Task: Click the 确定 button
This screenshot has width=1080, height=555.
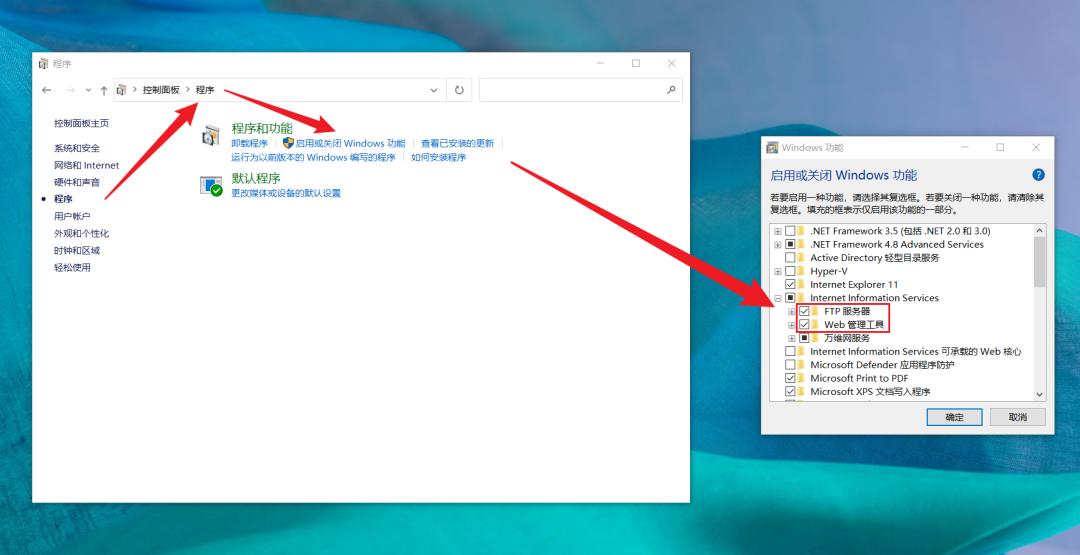Action: (x=954, y=417)
